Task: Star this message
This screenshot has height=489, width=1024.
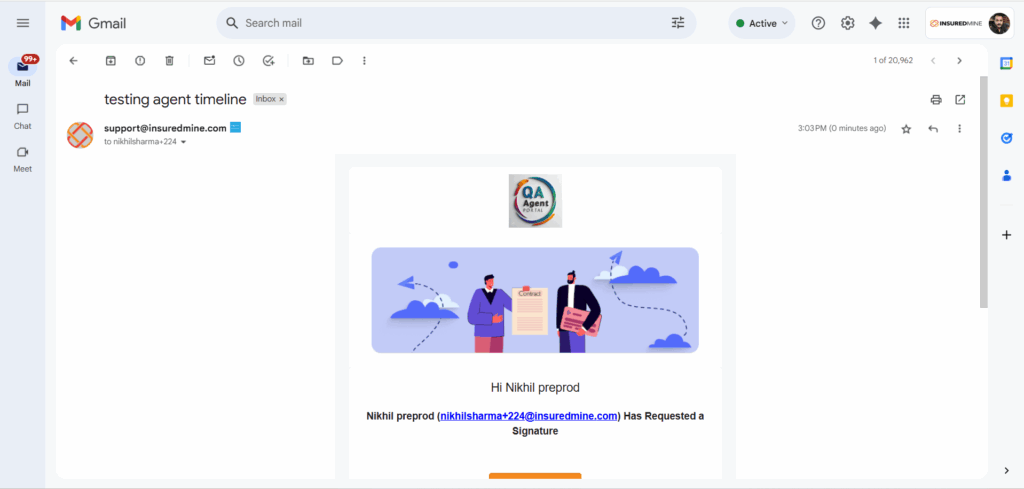Action: coord(906,129)
